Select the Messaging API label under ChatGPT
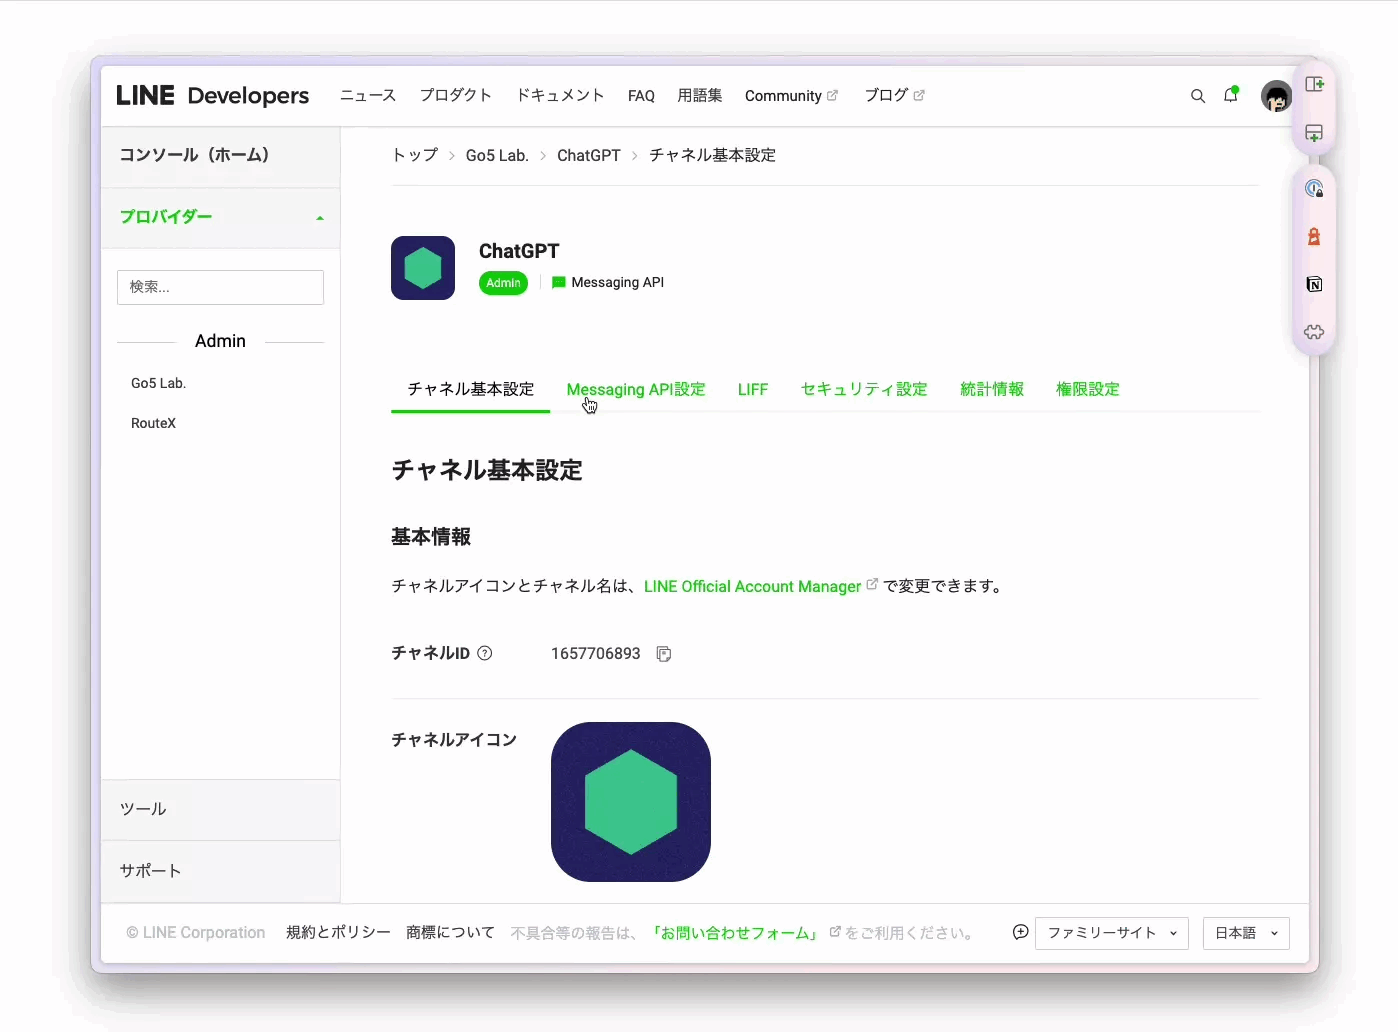Image resolution: width=1398 pixels, height=1032 pixels. 617,283
